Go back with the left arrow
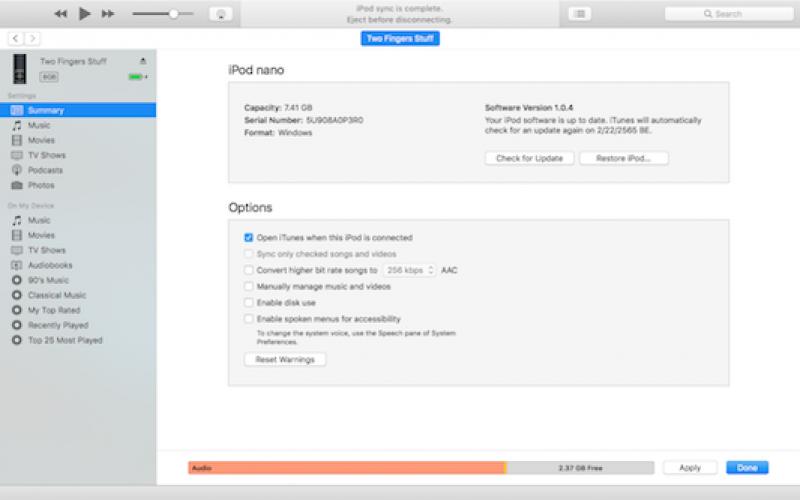The width and height of the screenshot is (800, 500). (15, 38)
